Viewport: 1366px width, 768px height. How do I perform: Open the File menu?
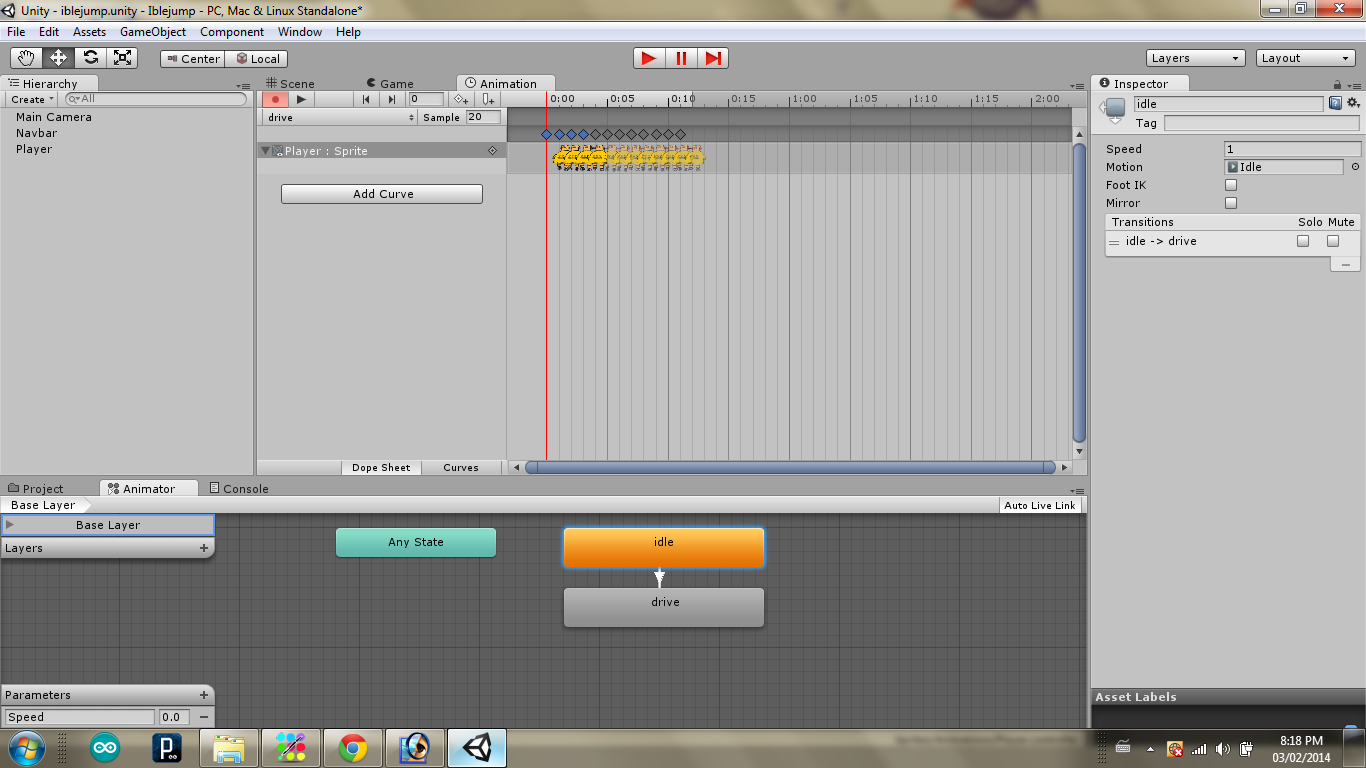click(16, 32)
